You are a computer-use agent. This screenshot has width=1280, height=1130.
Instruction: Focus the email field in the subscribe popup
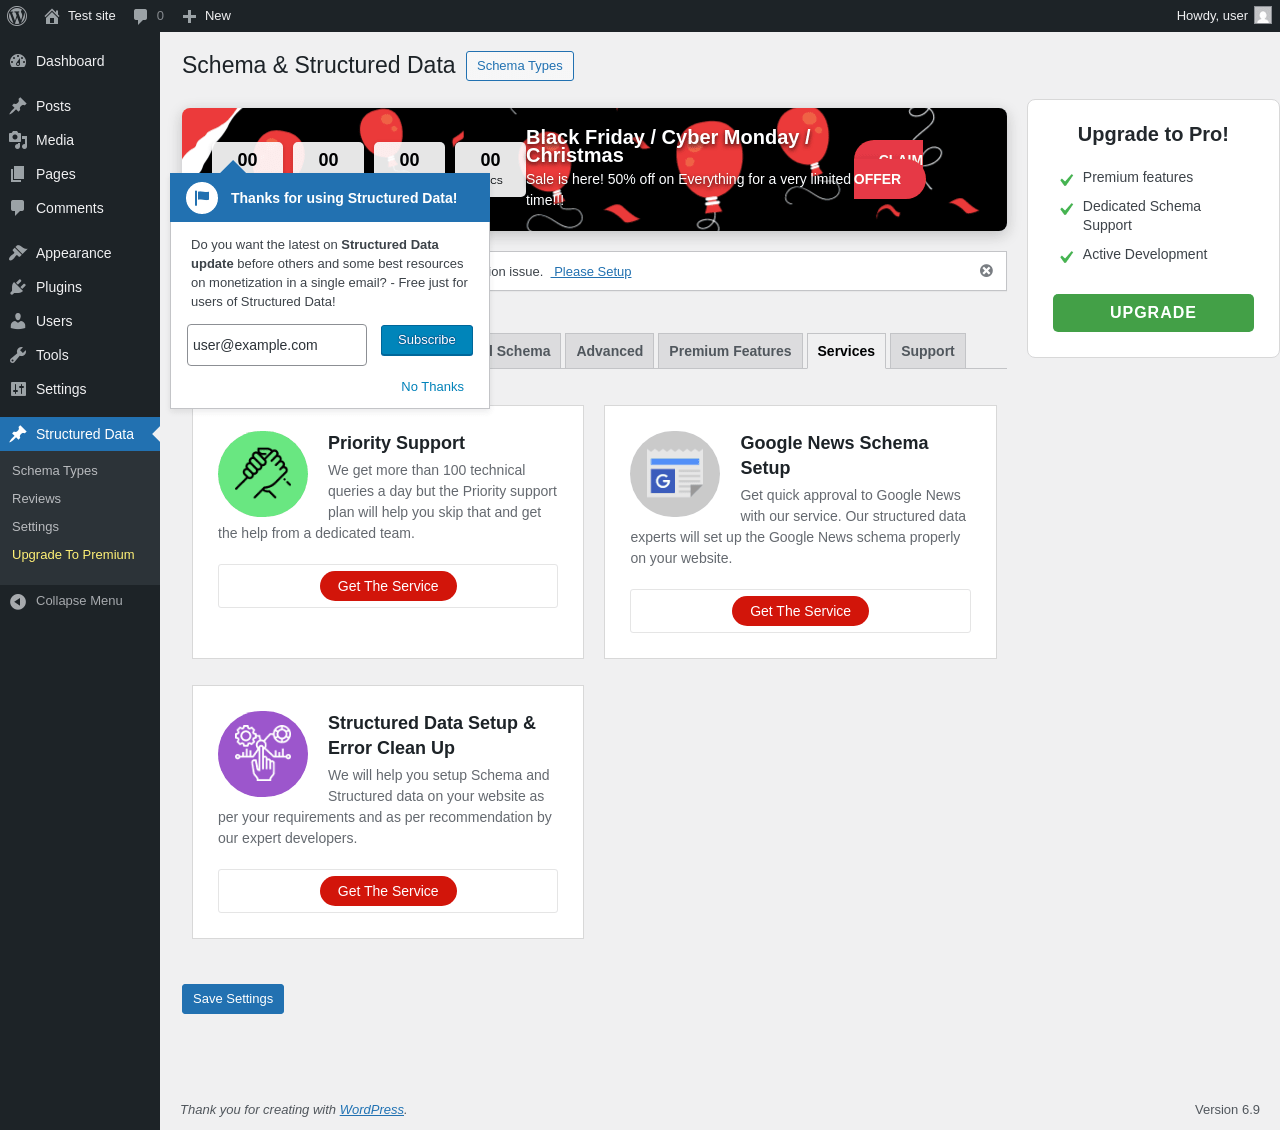point(277,345)
